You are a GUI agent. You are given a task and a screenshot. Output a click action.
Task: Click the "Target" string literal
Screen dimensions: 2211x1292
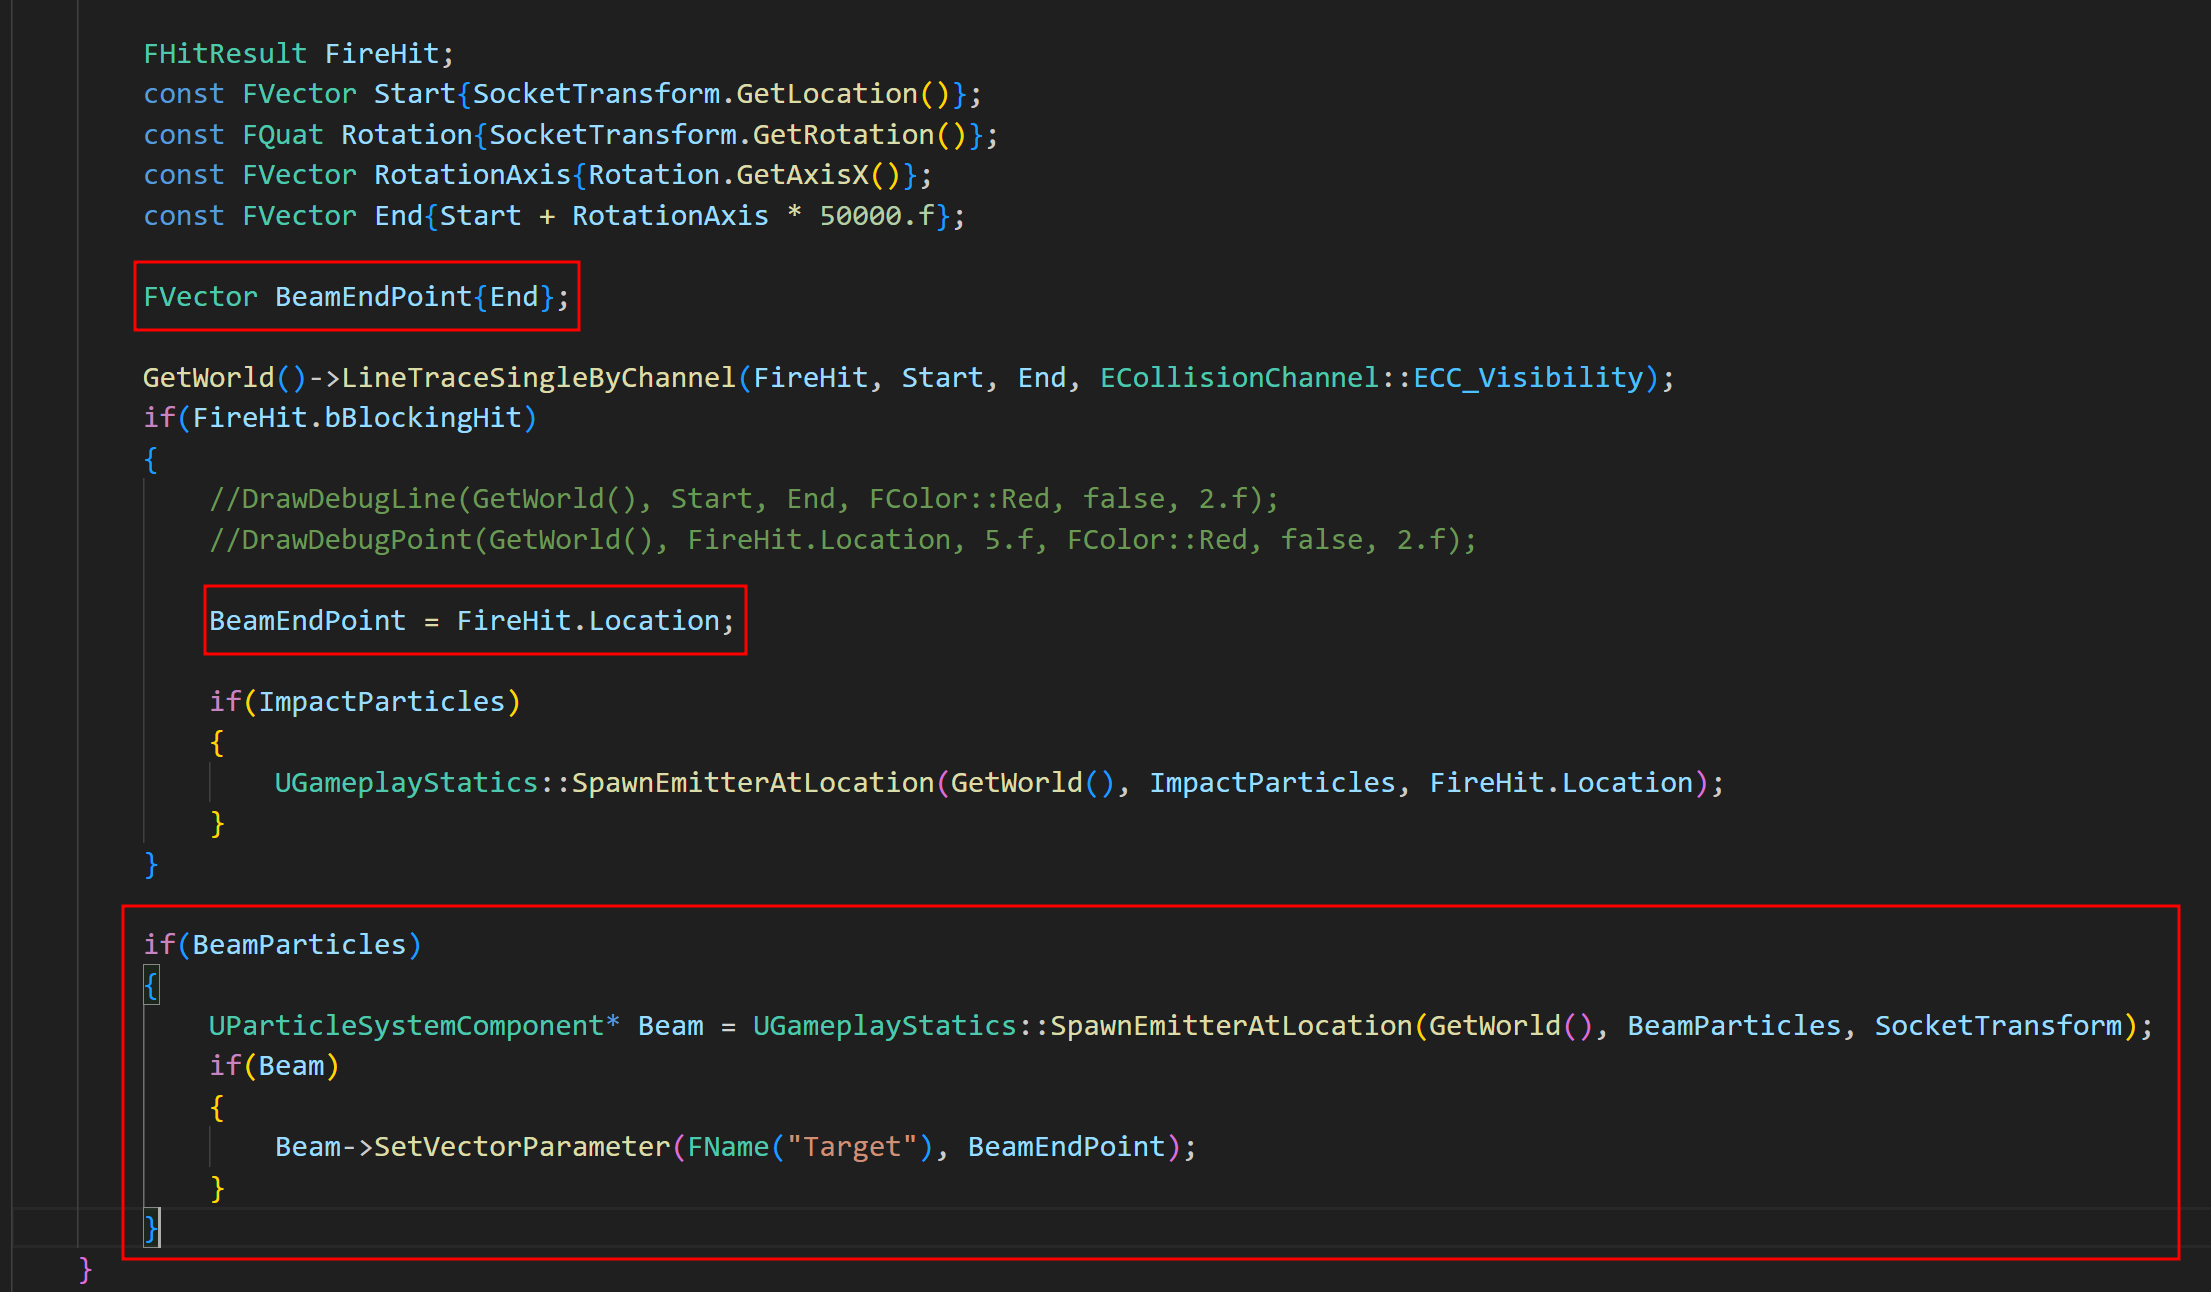[852, 1147]
